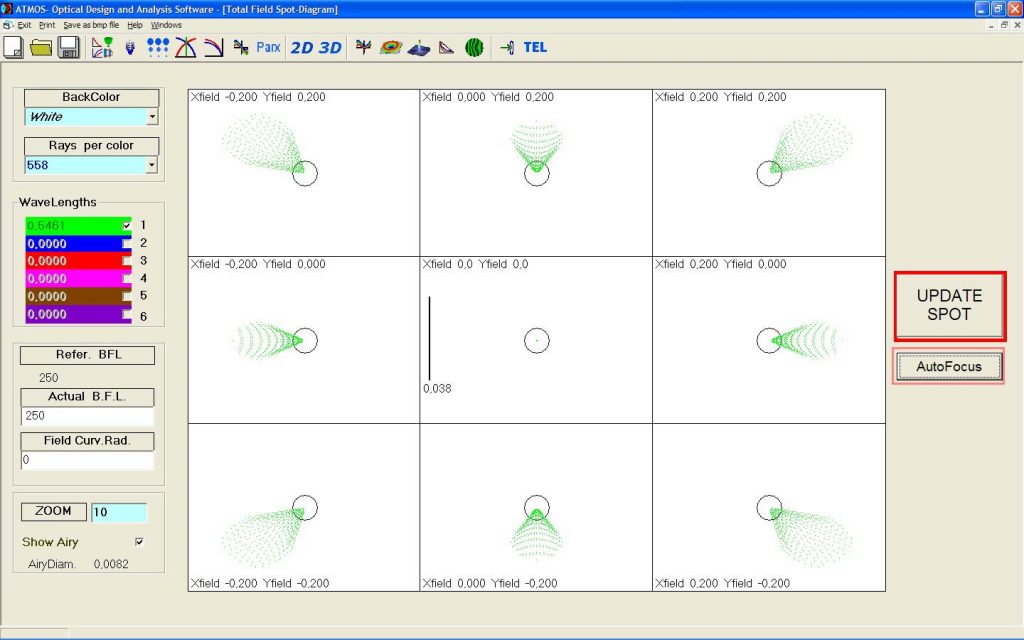1024x640 pixels.
Task: Click the Parx paraxial data icon
Action: pyautogui.click(x=268, y=47)
